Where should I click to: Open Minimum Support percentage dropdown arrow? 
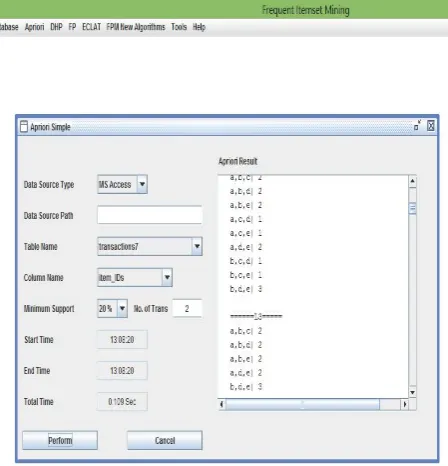coord(122,308)
